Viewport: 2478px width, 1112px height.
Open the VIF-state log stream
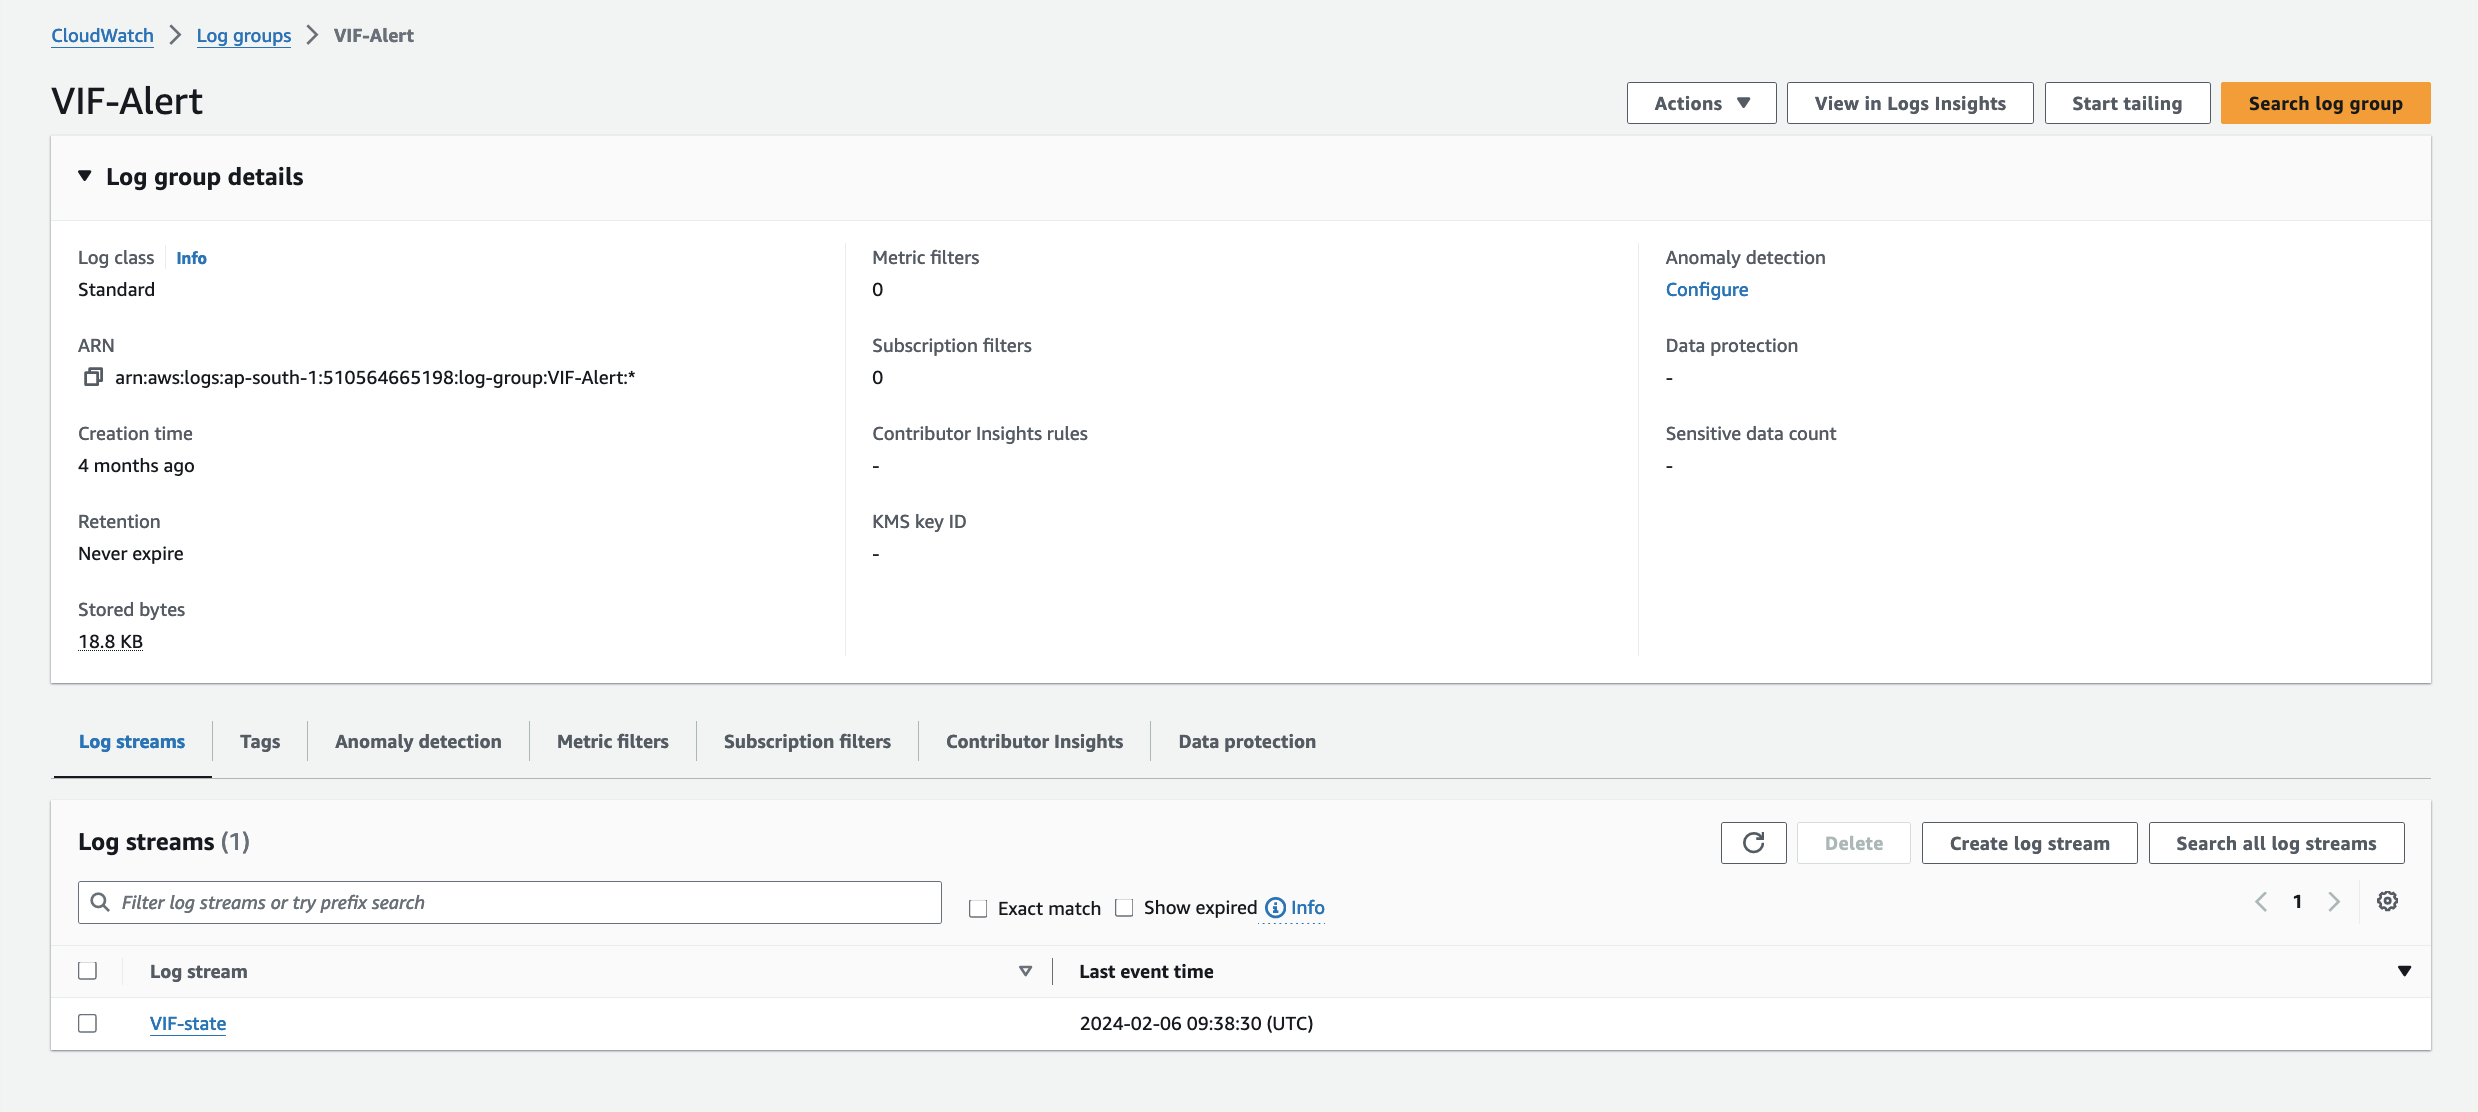click(x=188, y=1023)
